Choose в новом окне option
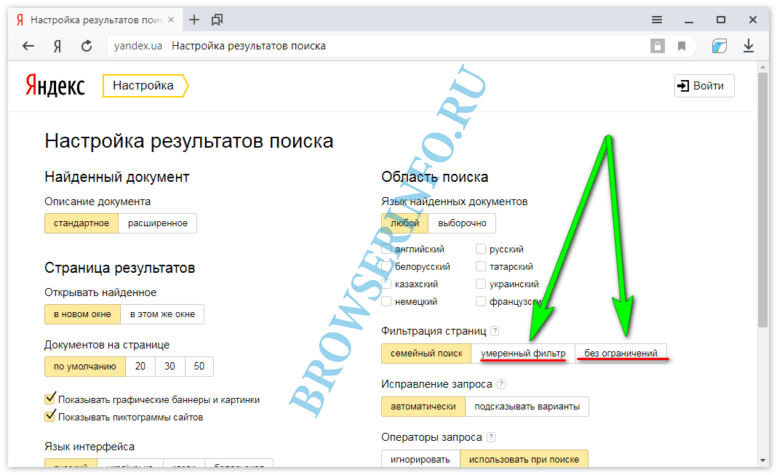777x475 pixels. point(82,314)
